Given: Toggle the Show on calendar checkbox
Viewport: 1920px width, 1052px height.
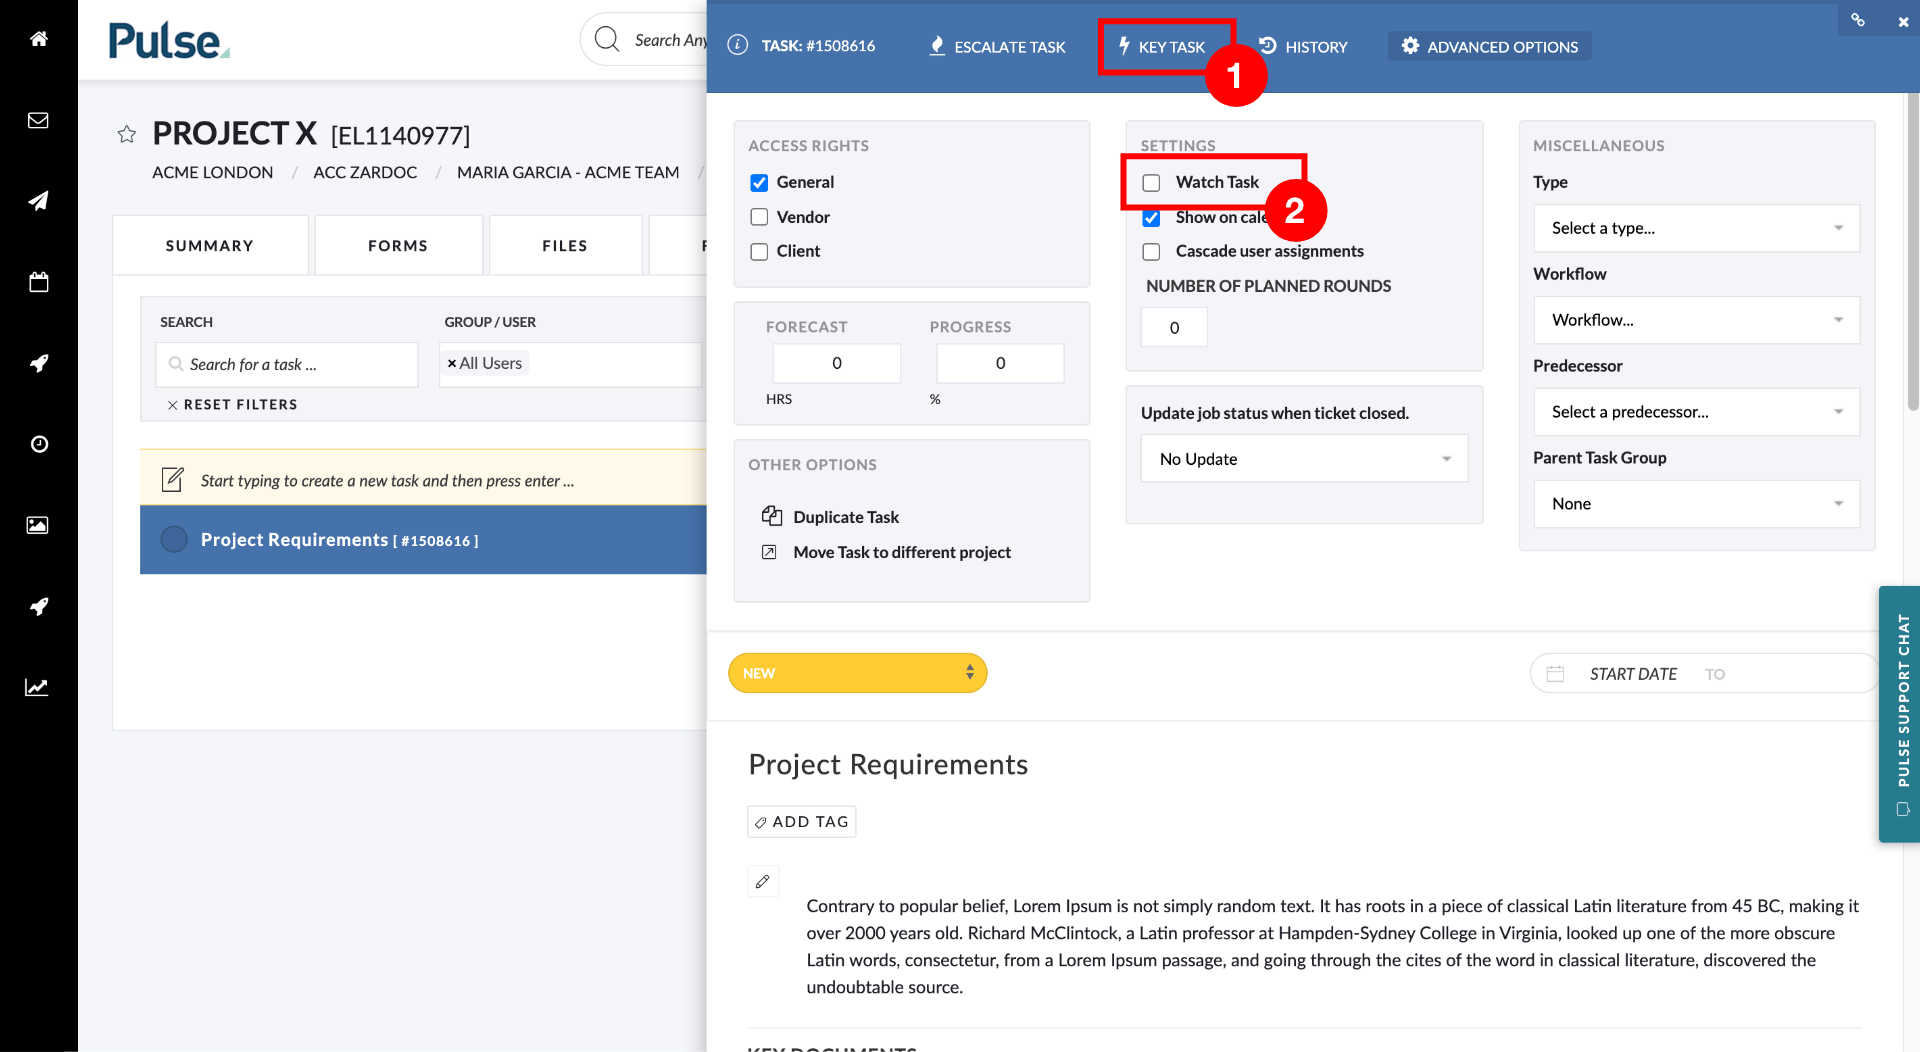Looking at the screenshot, I should click(x=1151, y=217).
